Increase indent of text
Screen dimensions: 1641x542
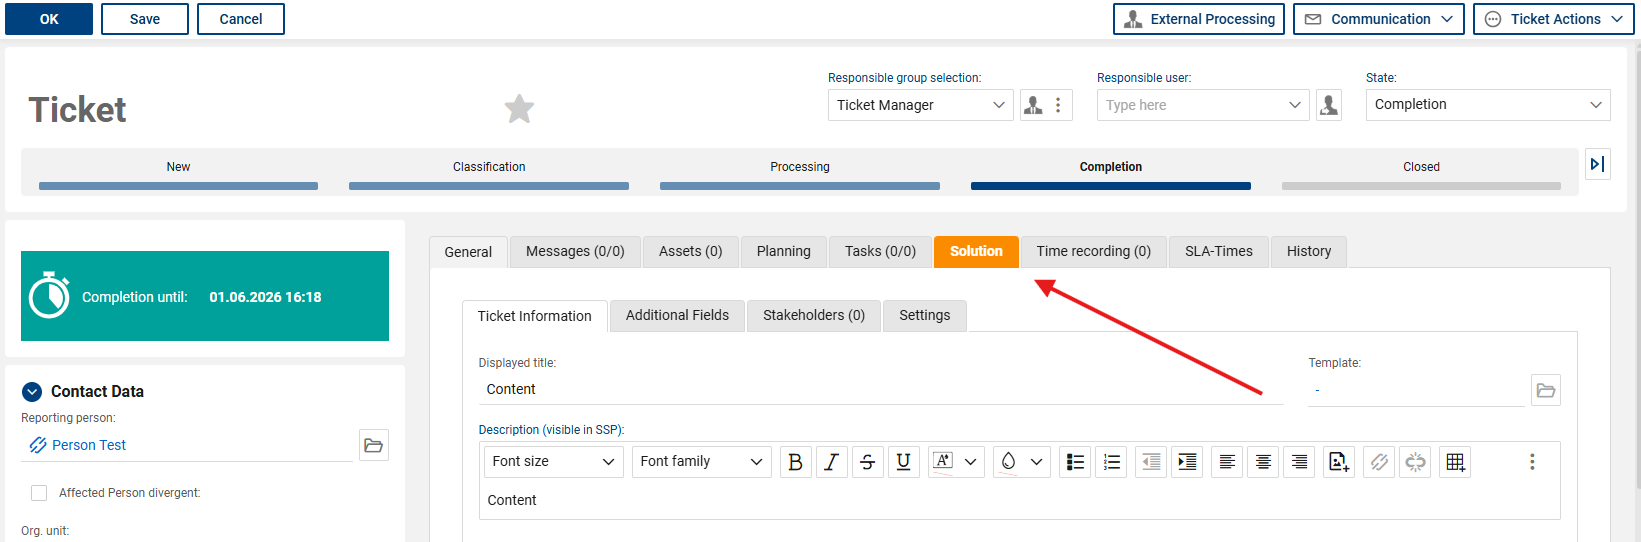coord(1187,461)
